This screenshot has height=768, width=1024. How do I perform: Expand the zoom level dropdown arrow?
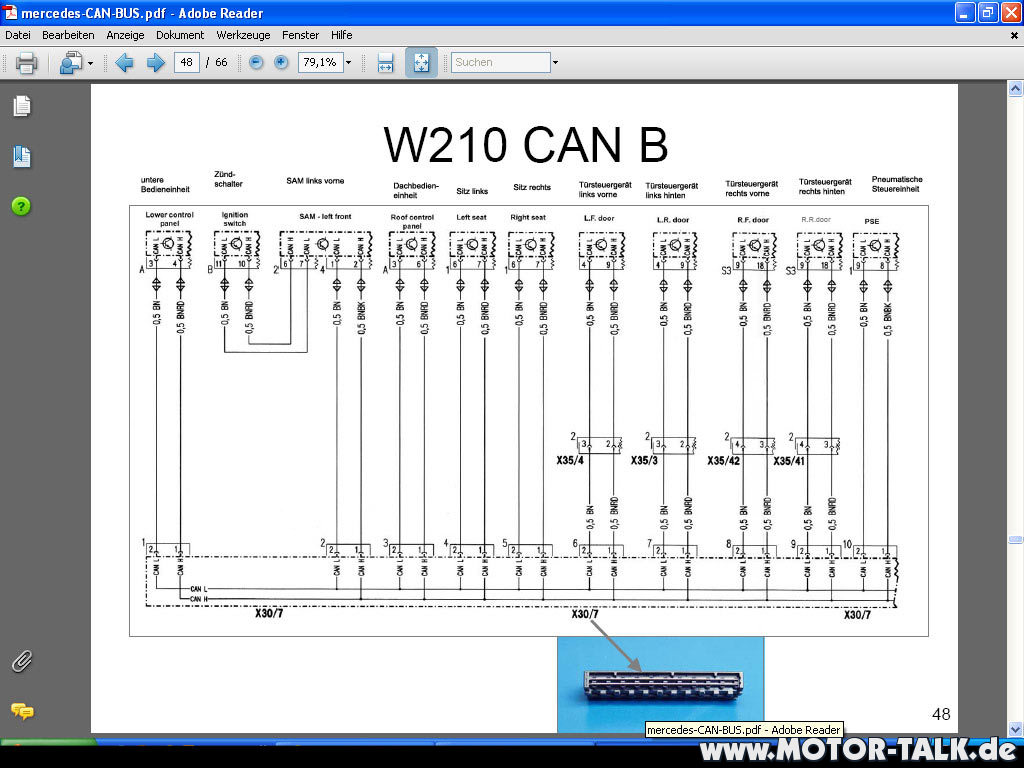(349, 63)
